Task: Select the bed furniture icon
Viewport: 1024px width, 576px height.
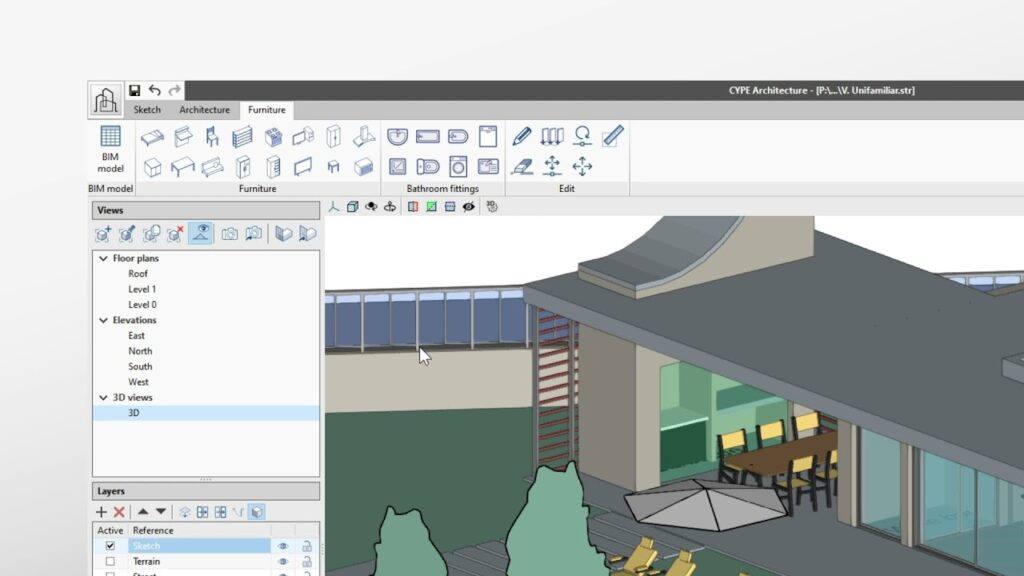Action: point(152,137)
